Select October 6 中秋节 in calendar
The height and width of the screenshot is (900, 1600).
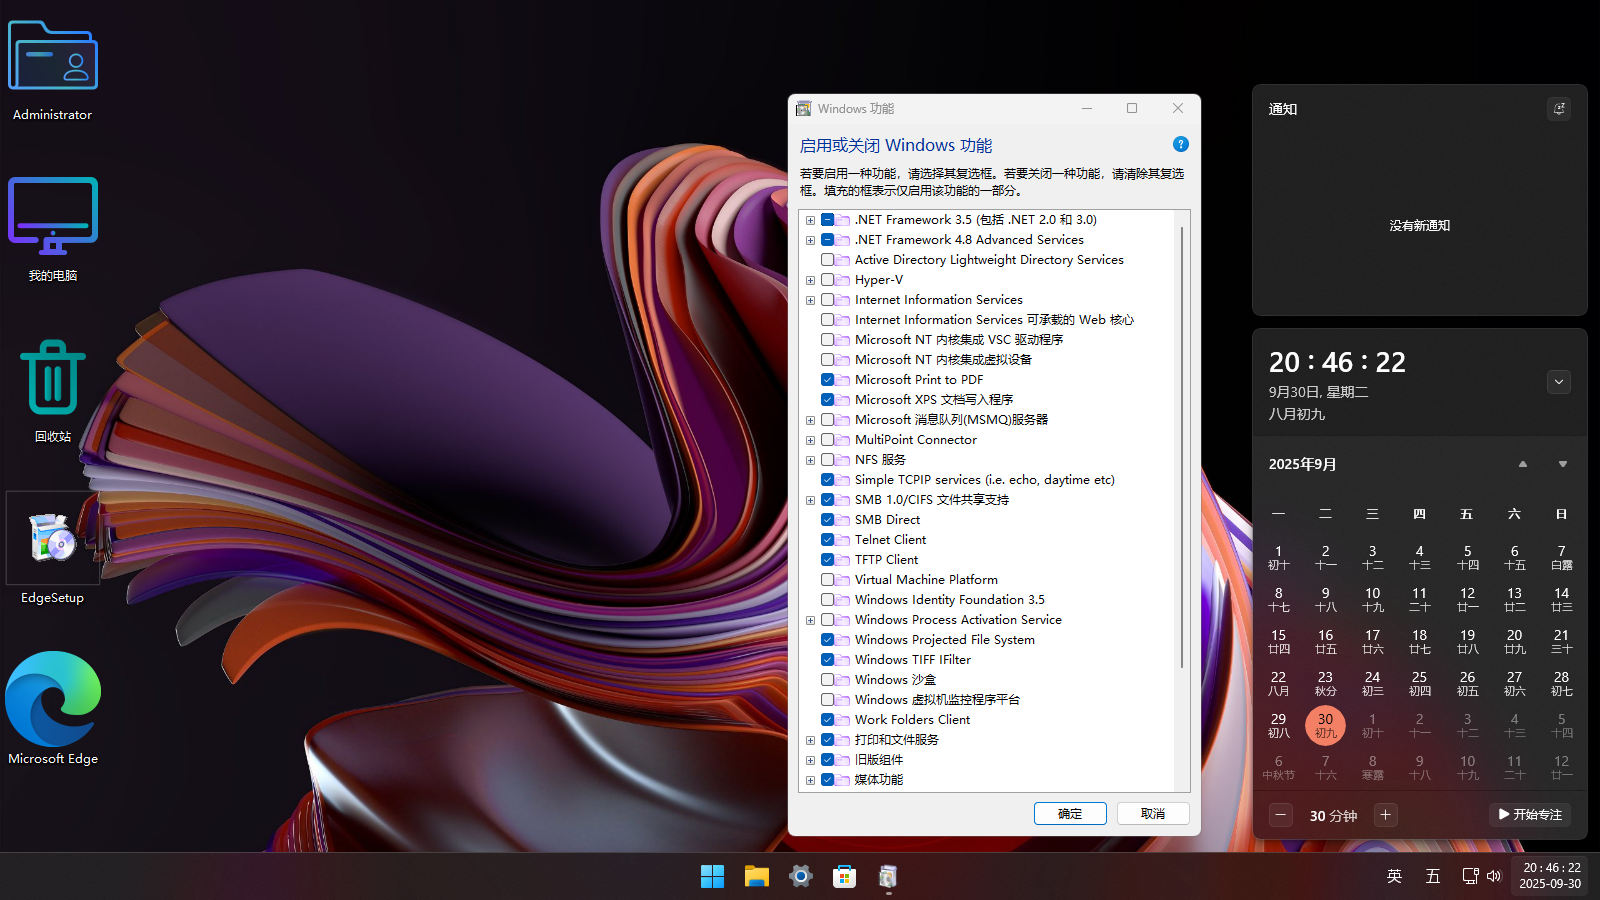point(1278,767)
